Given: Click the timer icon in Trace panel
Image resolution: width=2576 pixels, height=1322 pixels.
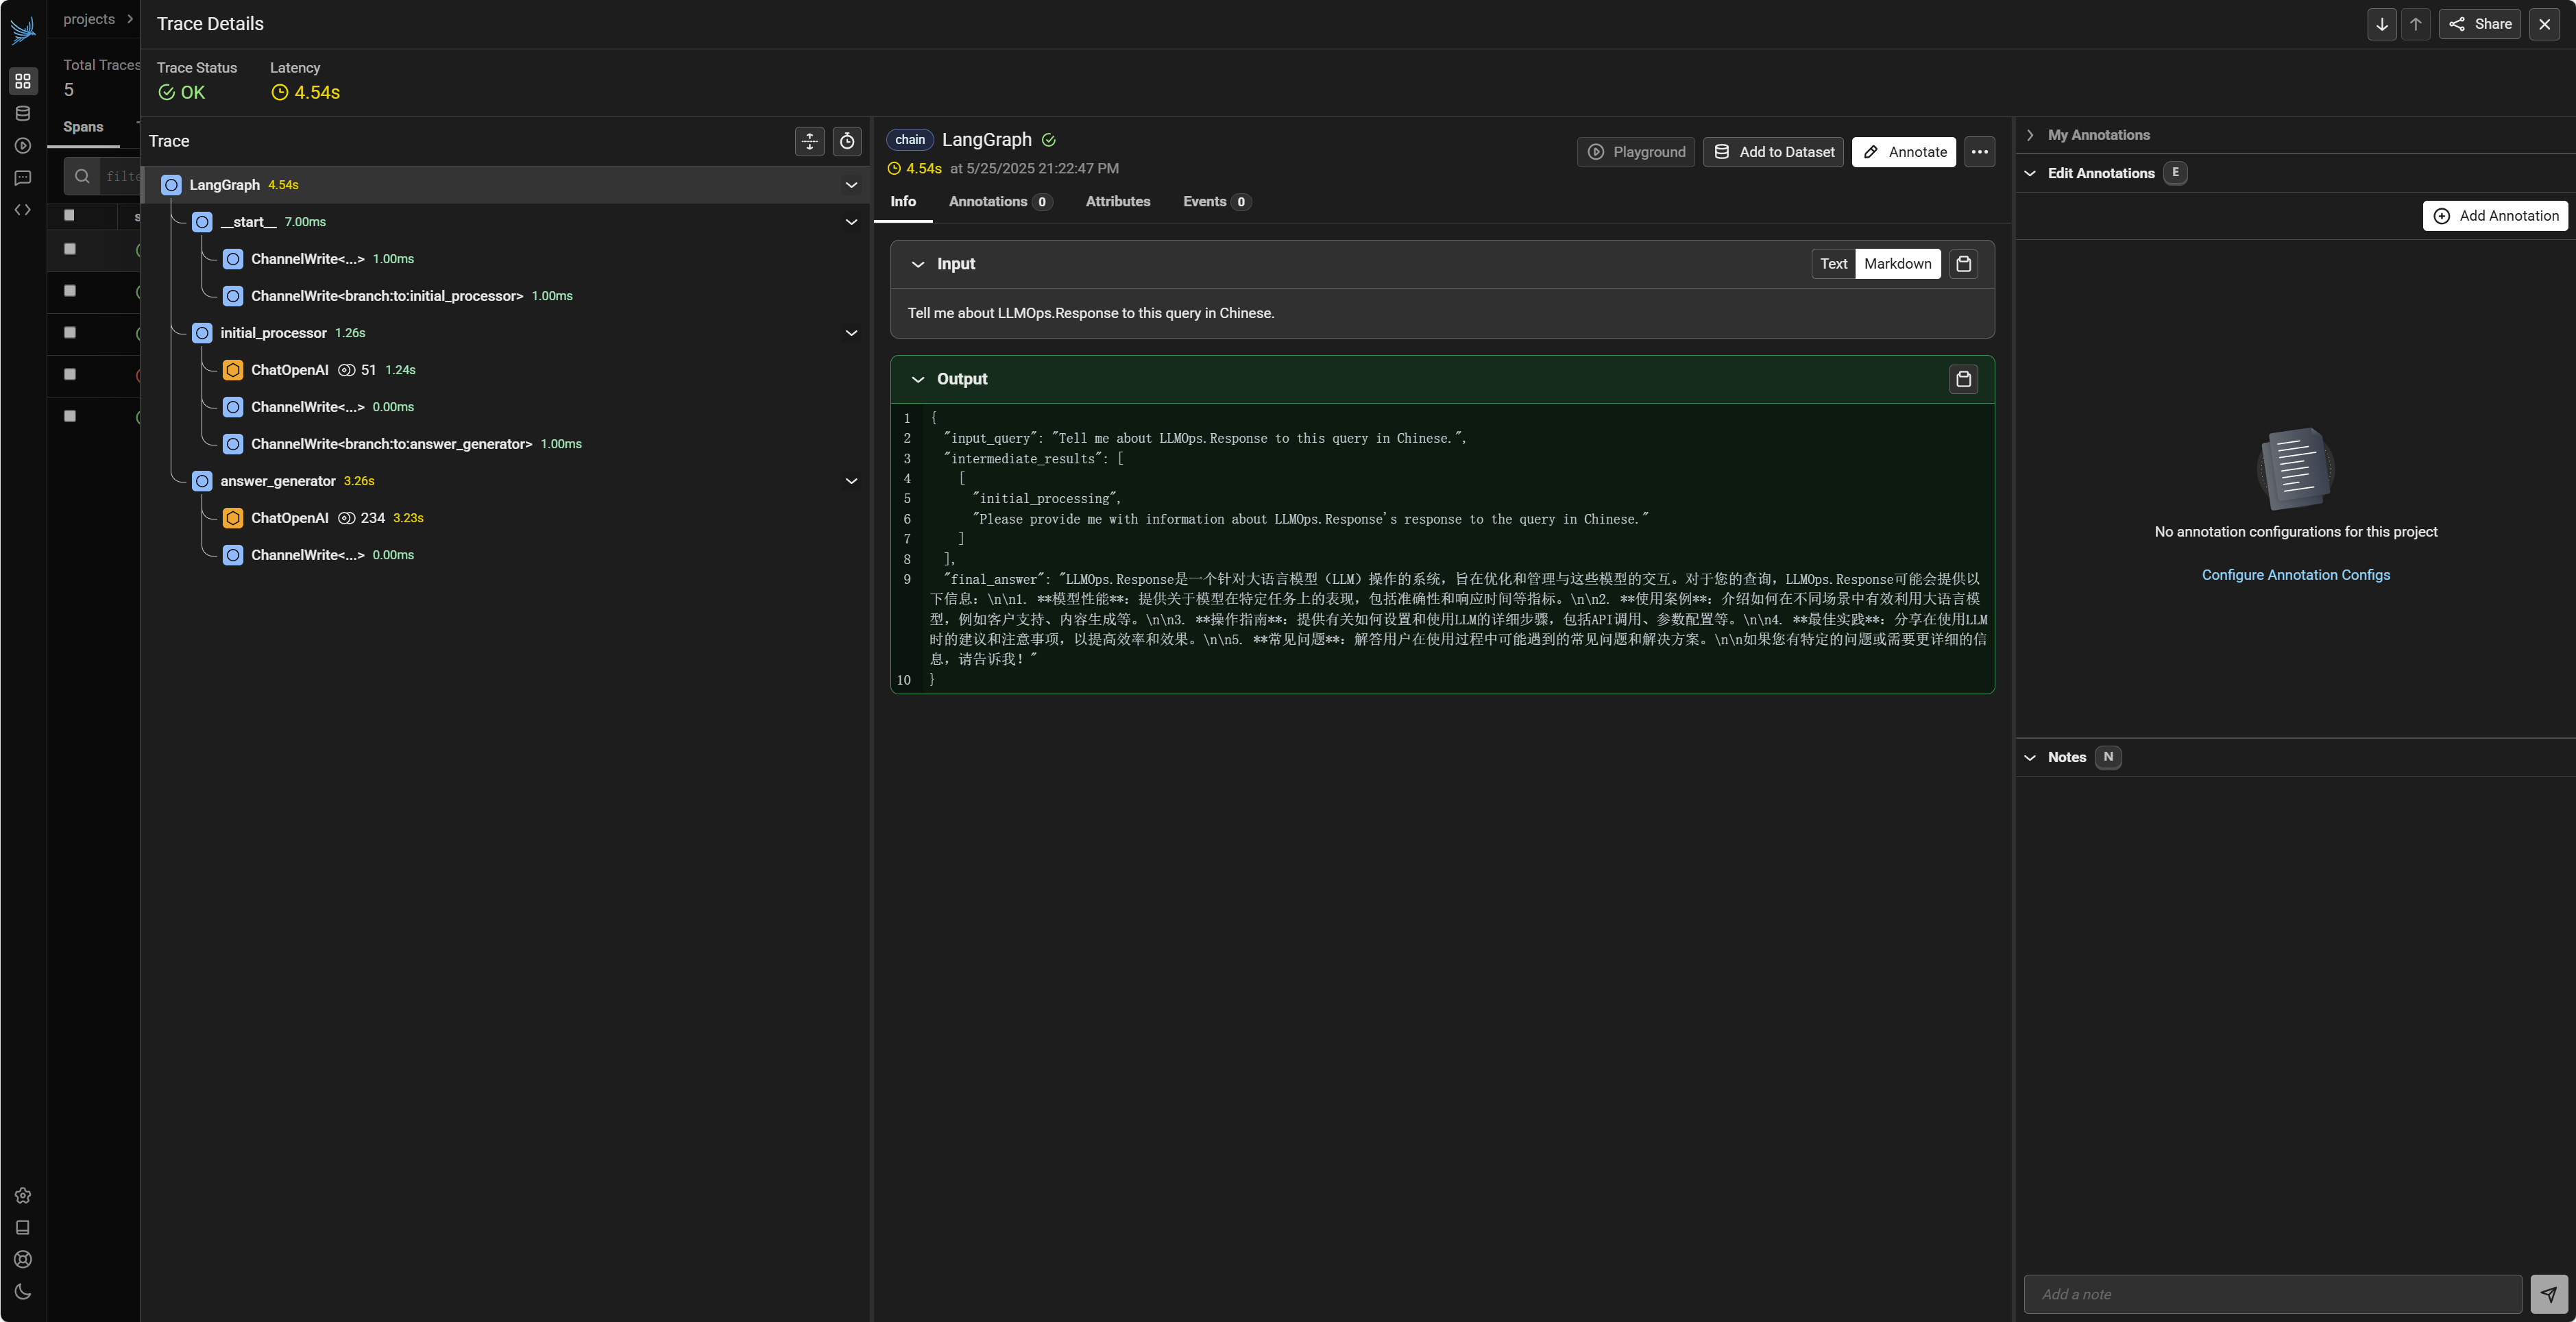Looking at the screenshot, I should pos(847,141).
